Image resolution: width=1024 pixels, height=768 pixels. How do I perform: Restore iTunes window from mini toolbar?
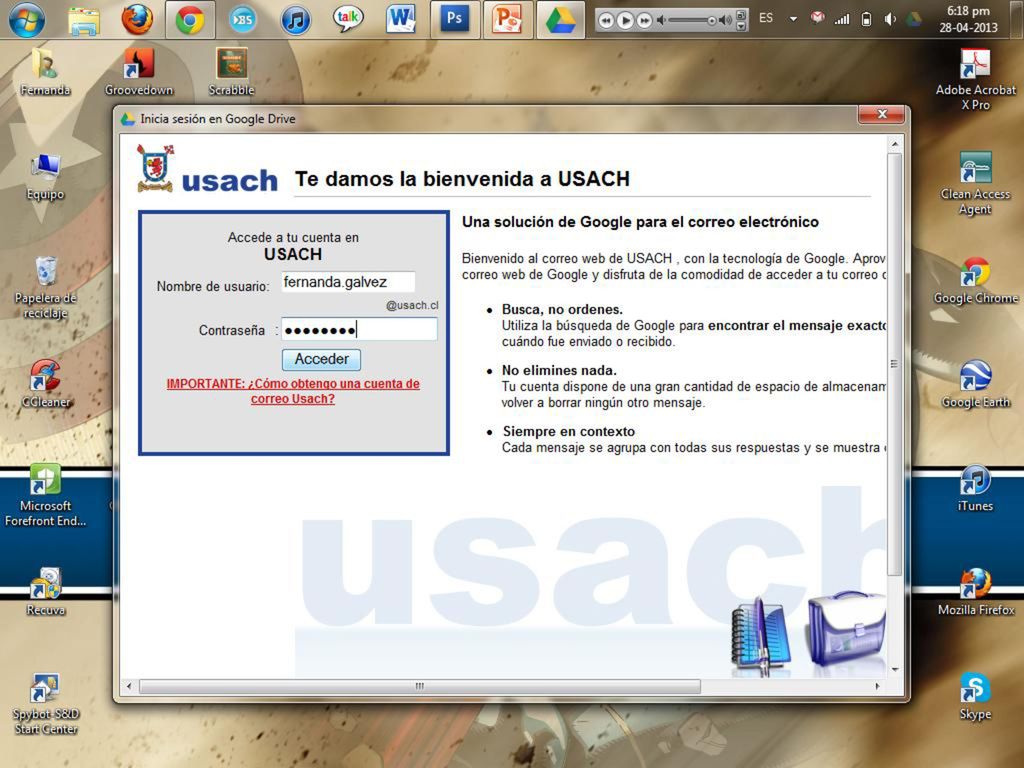[741, 15]
